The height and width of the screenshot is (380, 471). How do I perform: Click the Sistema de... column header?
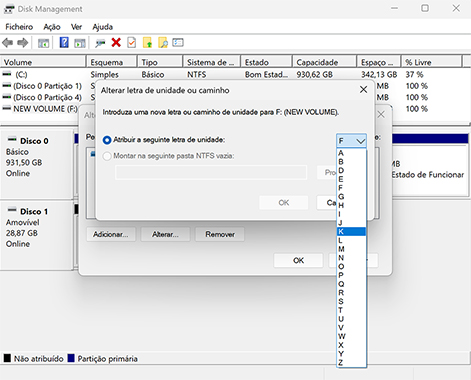(x=211, y=62)
